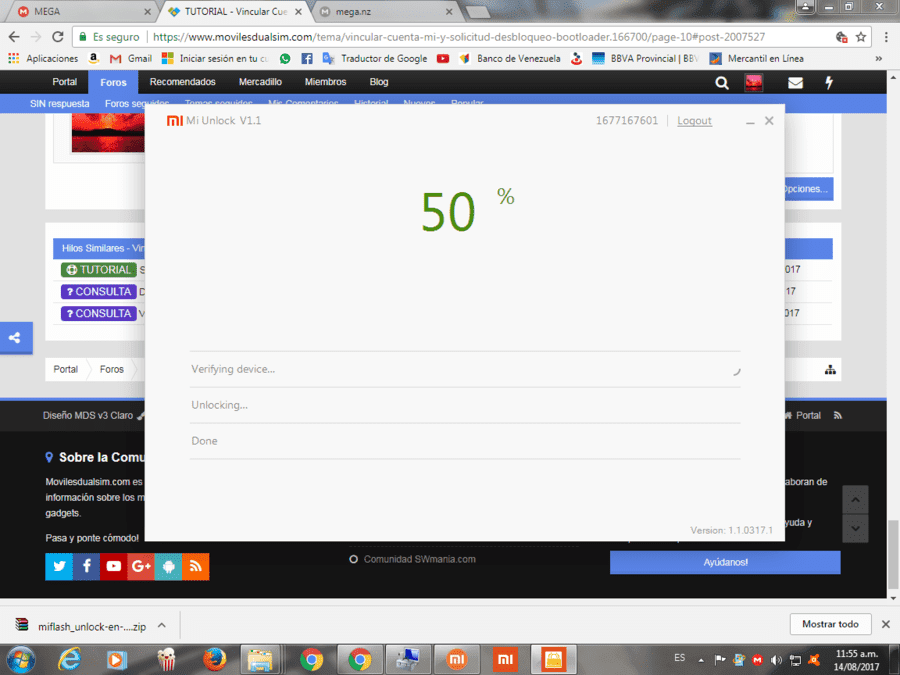This screenshot has width=900, height=675.
Task: Bookmark this page with the star icon
Action: [x=860, y=37]
